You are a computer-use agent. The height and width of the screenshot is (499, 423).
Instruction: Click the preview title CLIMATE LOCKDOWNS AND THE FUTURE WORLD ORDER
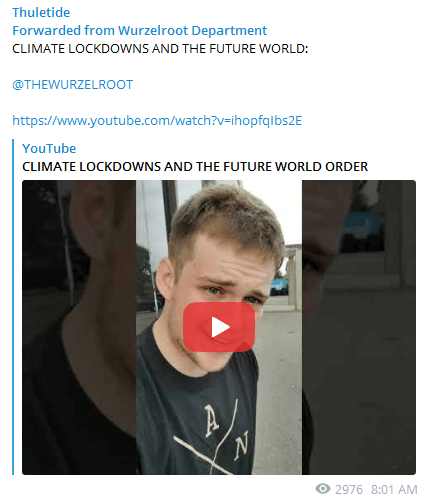tap(195, 166)
